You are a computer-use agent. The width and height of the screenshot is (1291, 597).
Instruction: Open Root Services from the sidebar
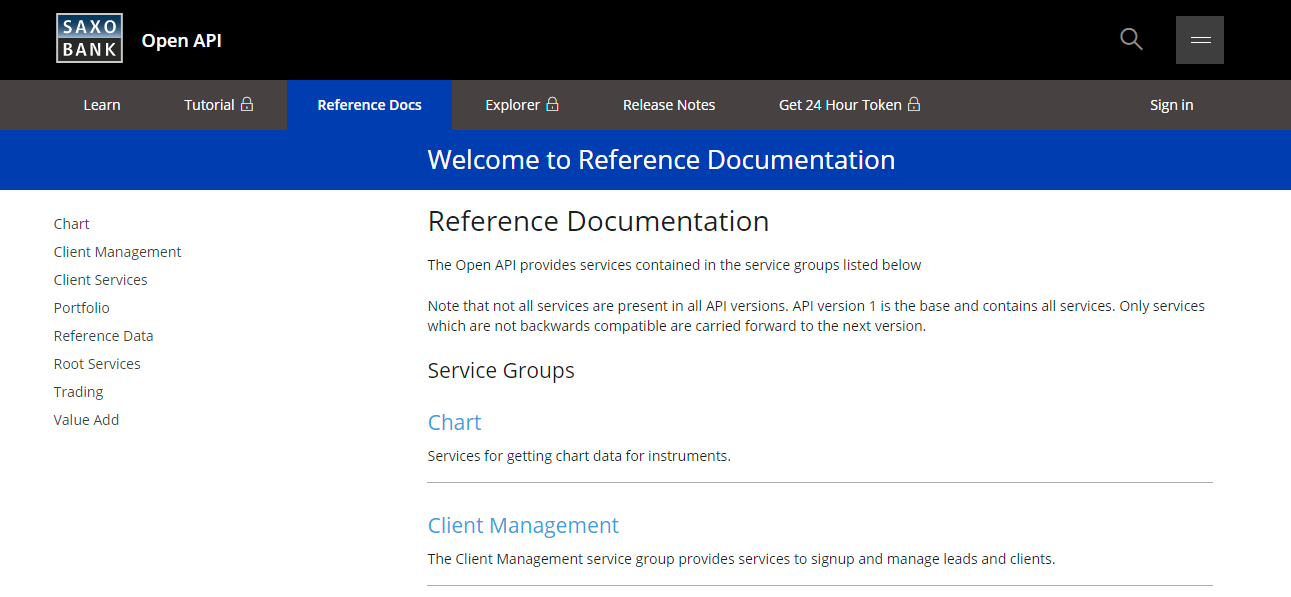point(97,363)
